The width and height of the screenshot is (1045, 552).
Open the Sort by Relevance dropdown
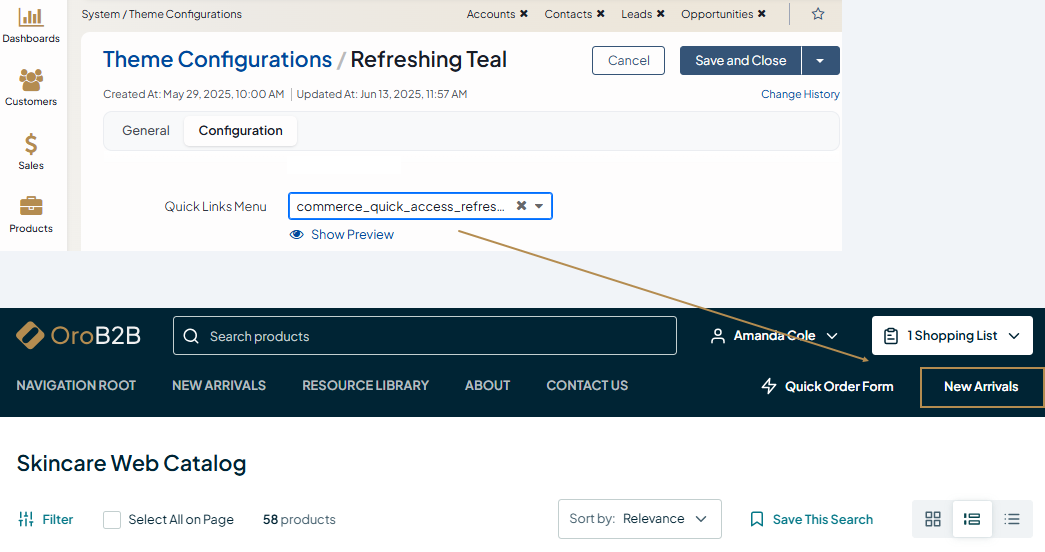pyautogui.click(x=639, y=519)
